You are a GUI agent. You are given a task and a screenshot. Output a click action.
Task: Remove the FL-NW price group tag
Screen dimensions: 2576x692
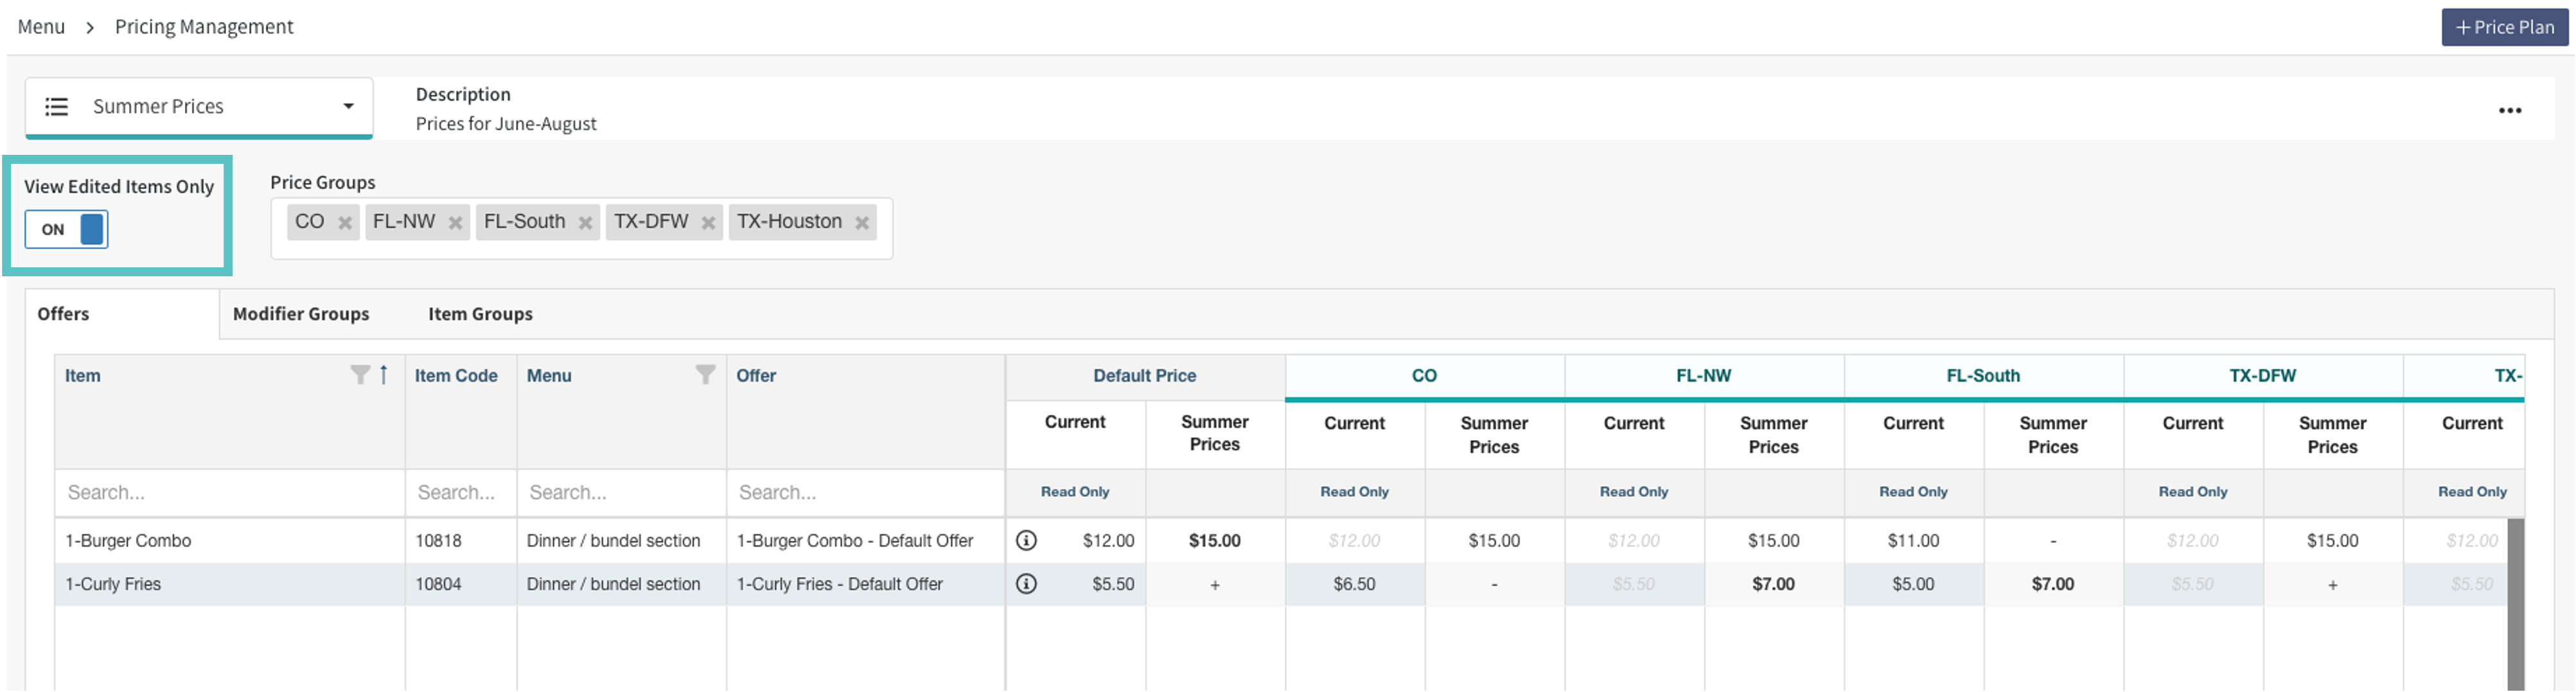click(455, 223)
